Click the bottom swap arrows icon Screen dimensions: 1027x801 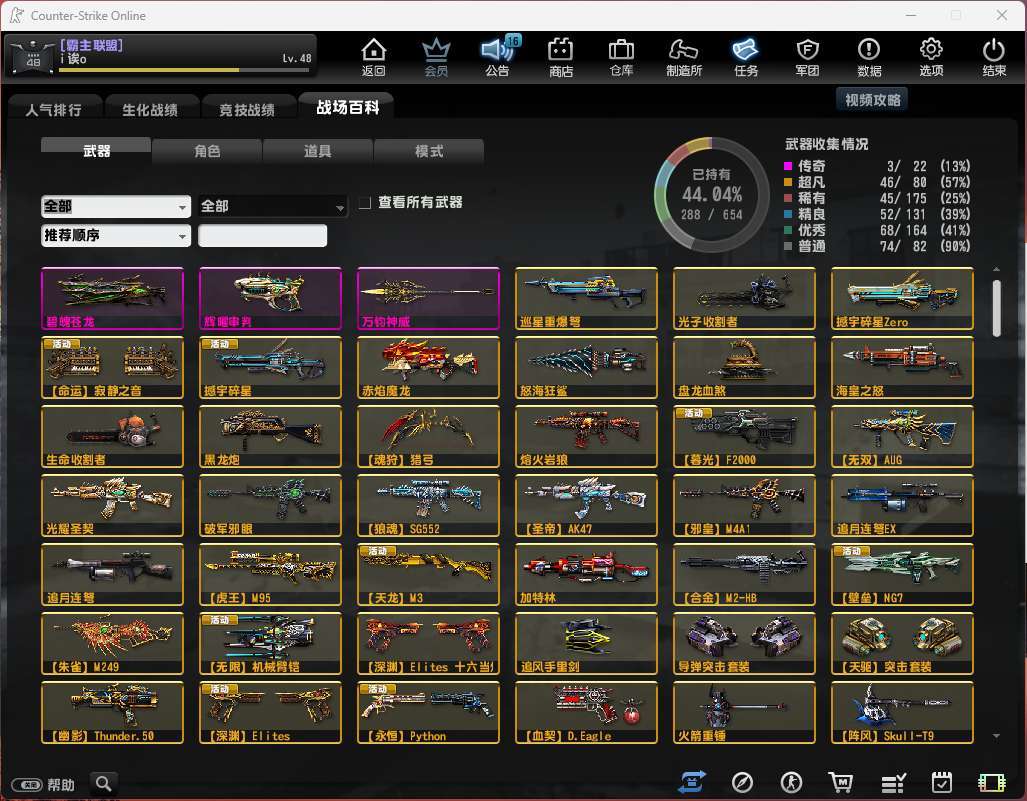tap(693, 782)
